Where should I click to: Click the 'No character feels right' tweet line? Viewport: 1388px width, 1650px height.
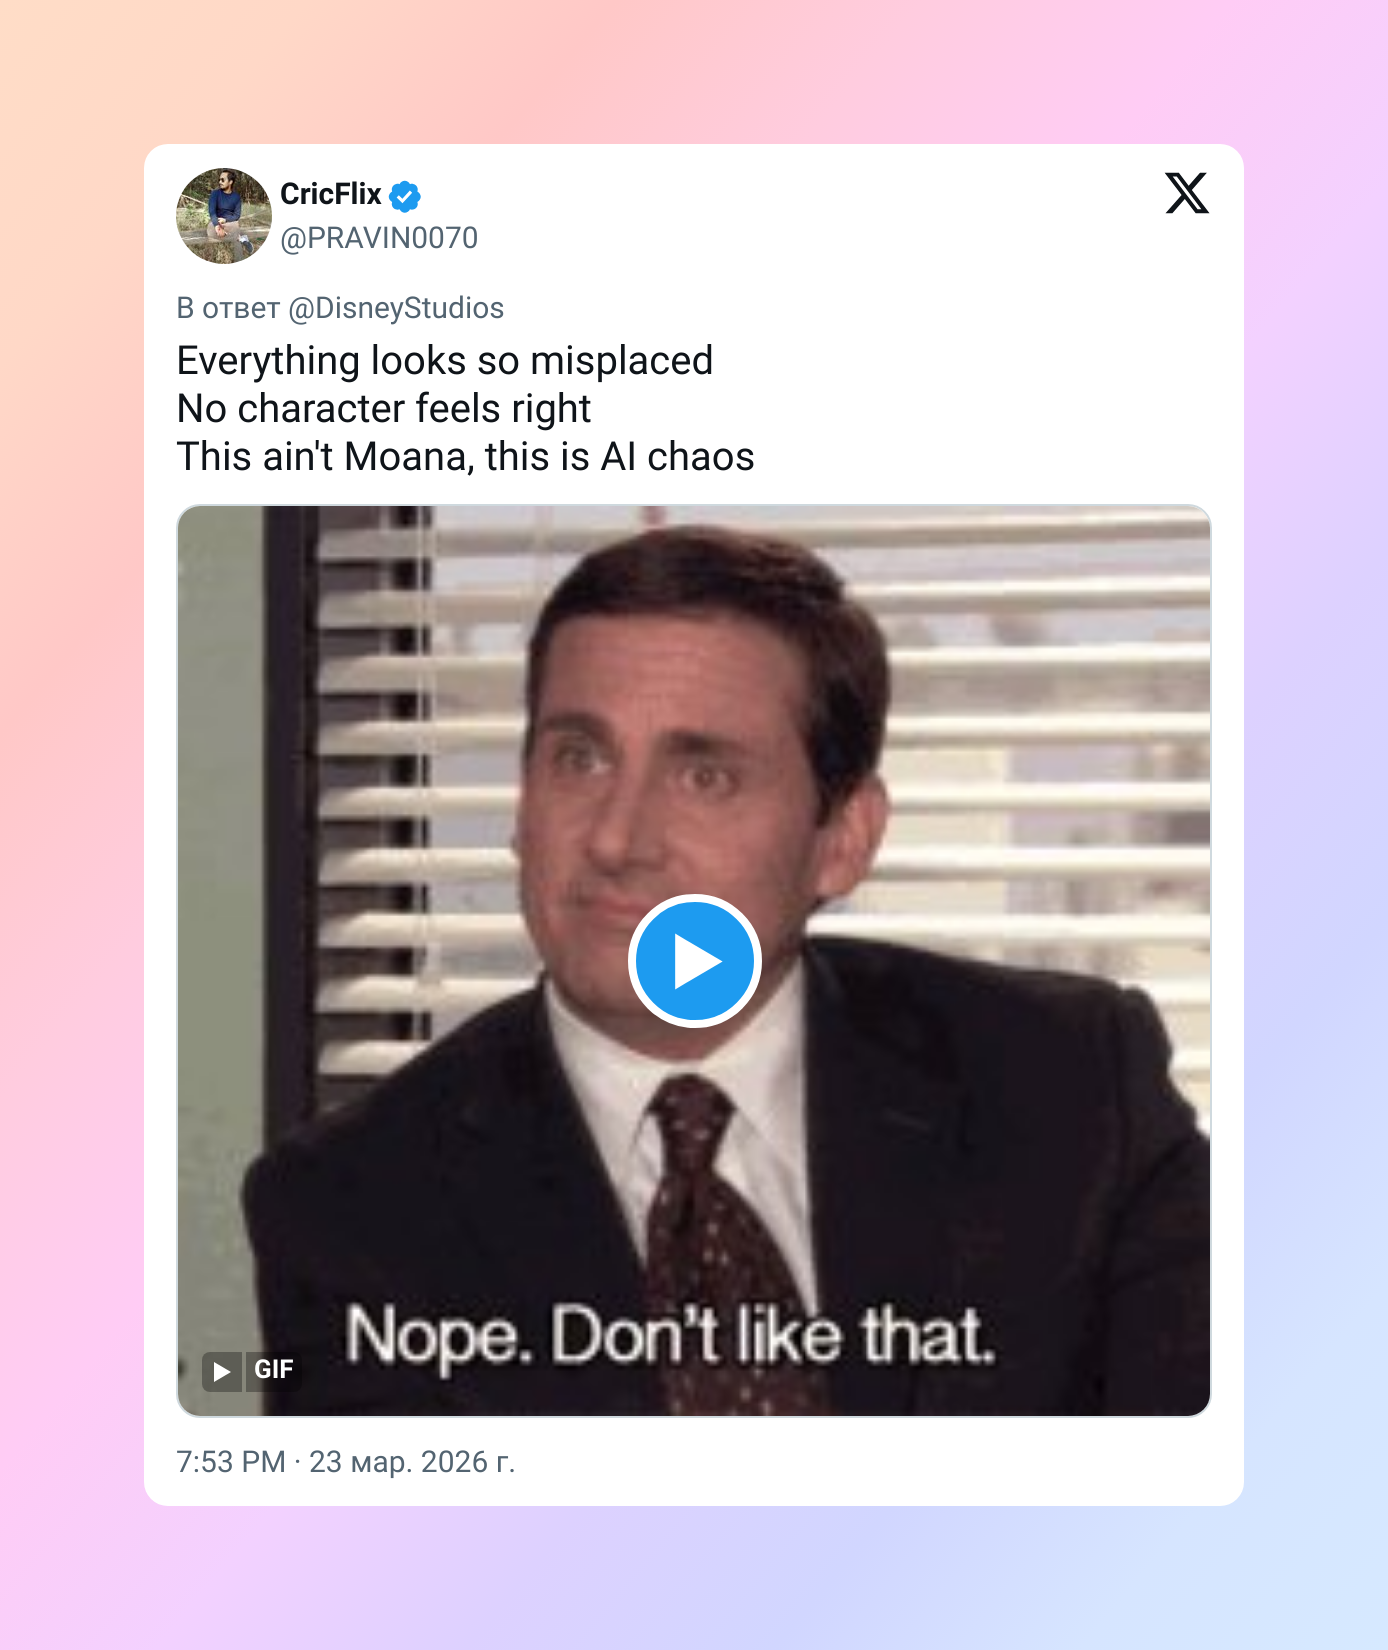[x=384, y=409]
